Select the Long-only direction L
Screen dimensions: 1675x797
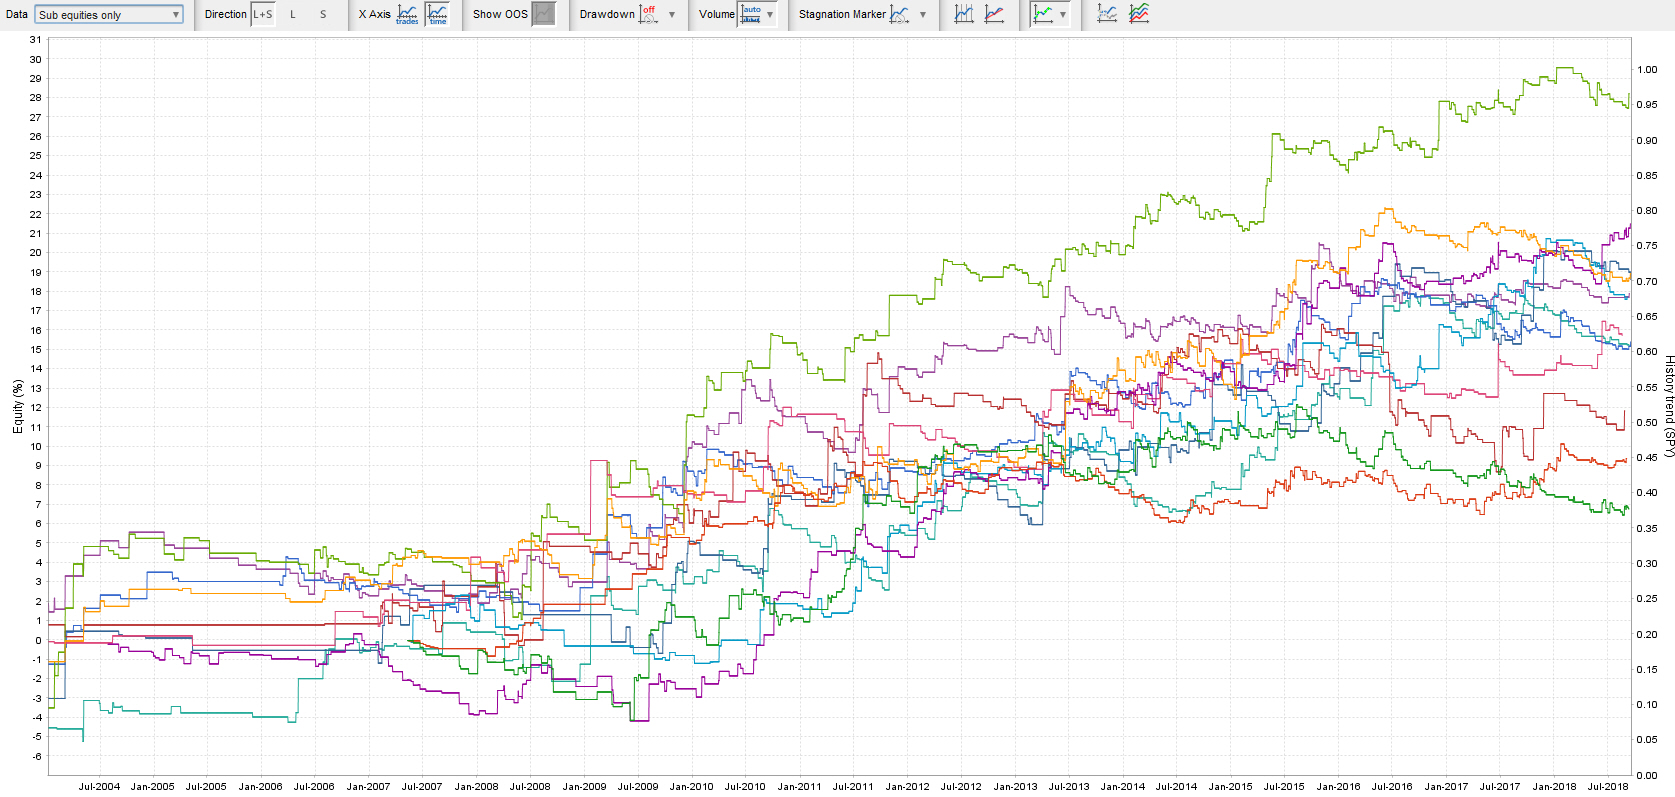click(x=293, y=14)
